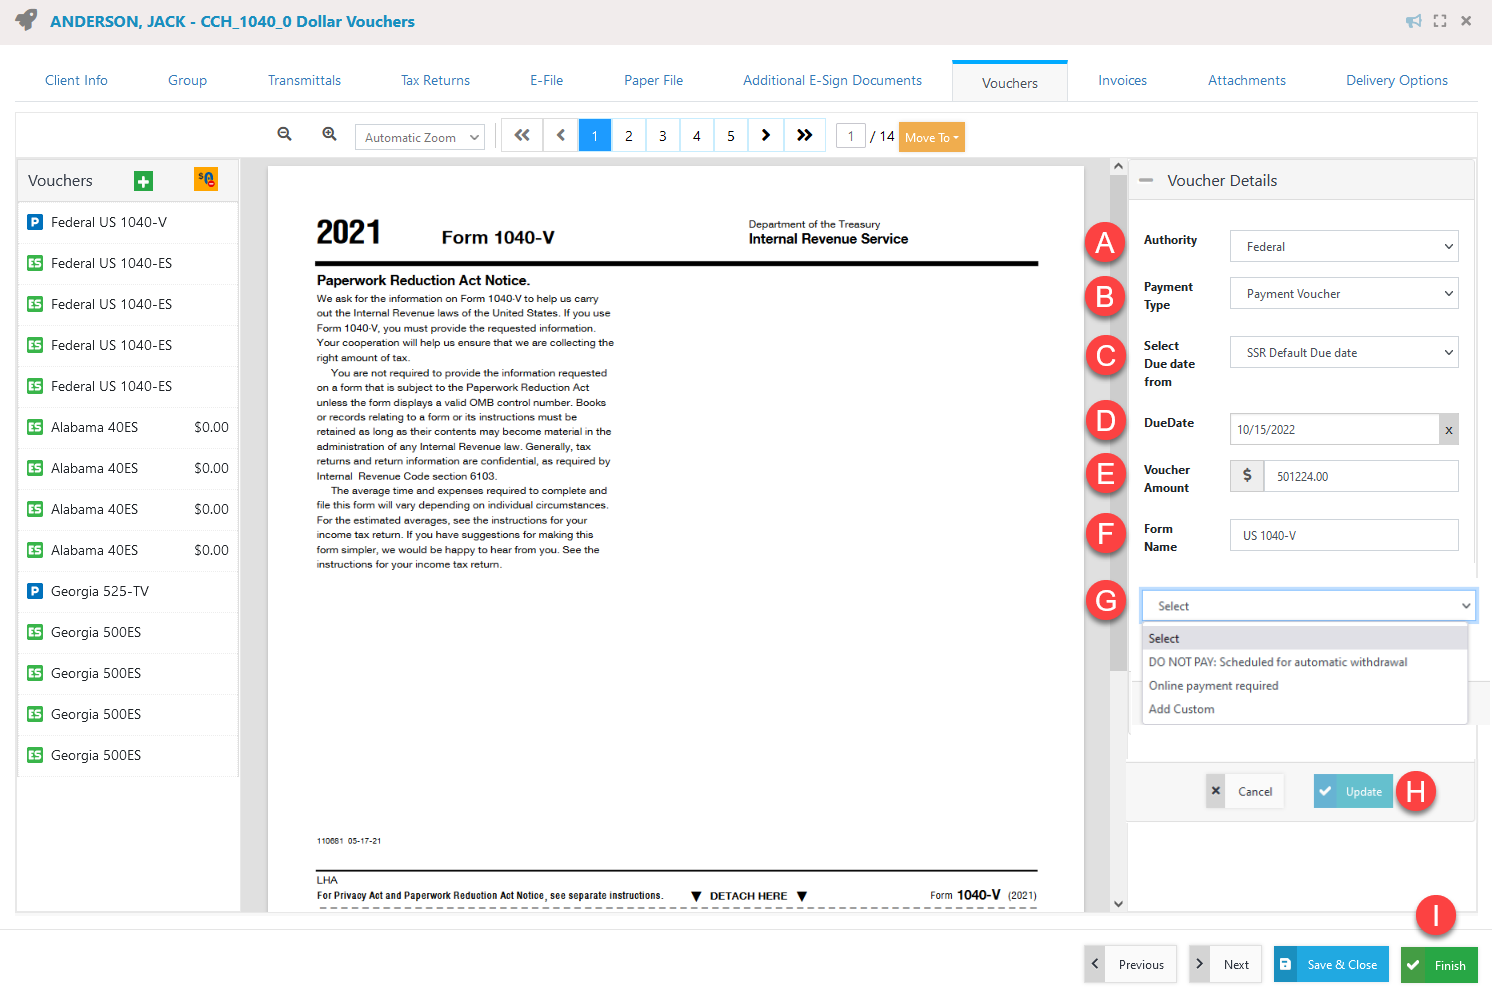
Task: Add a new voucher with the green plus icon
Action: (143, 181)
